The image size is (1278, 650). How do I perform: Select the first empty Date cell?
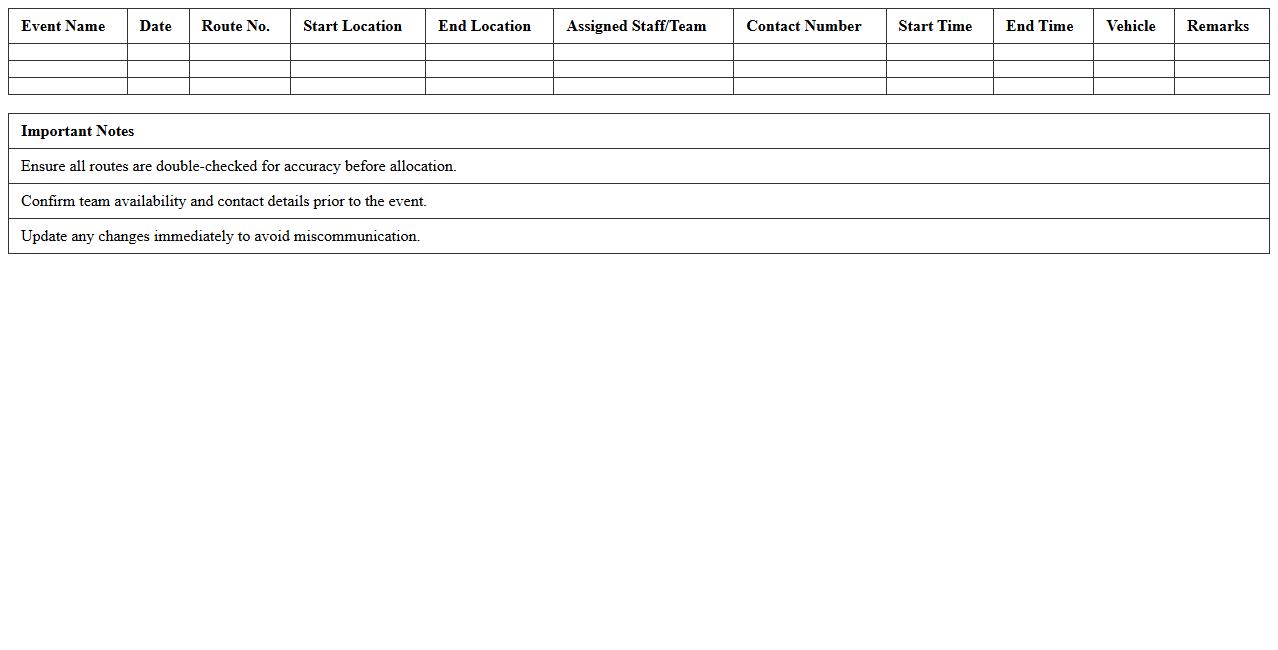158,52
